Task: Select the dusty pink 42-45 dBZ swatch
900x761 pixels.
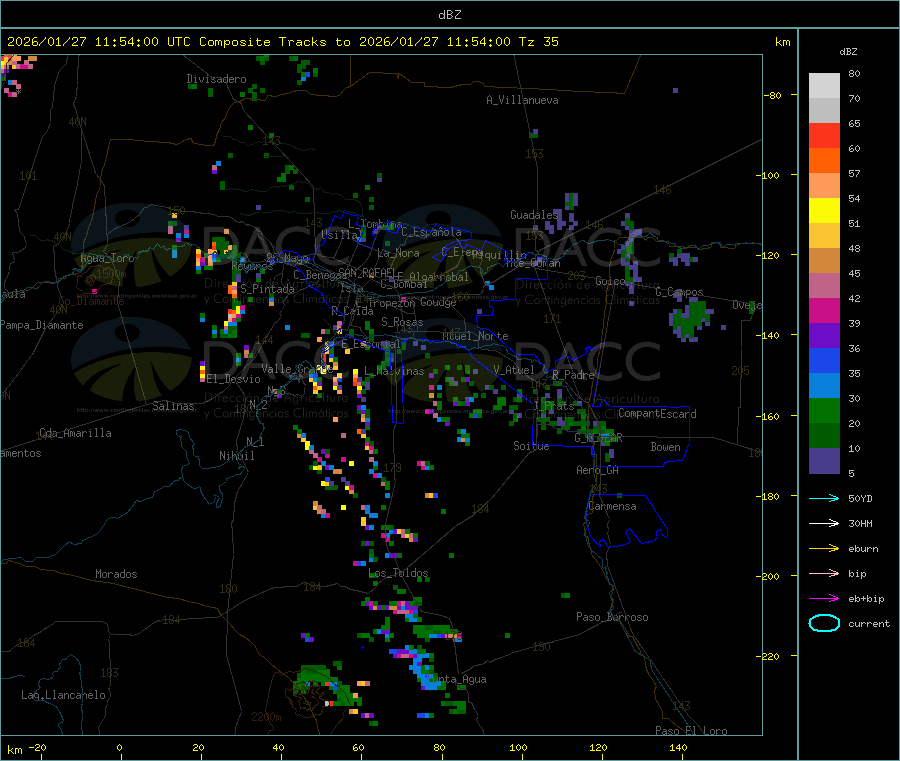Action: (824, 286)
